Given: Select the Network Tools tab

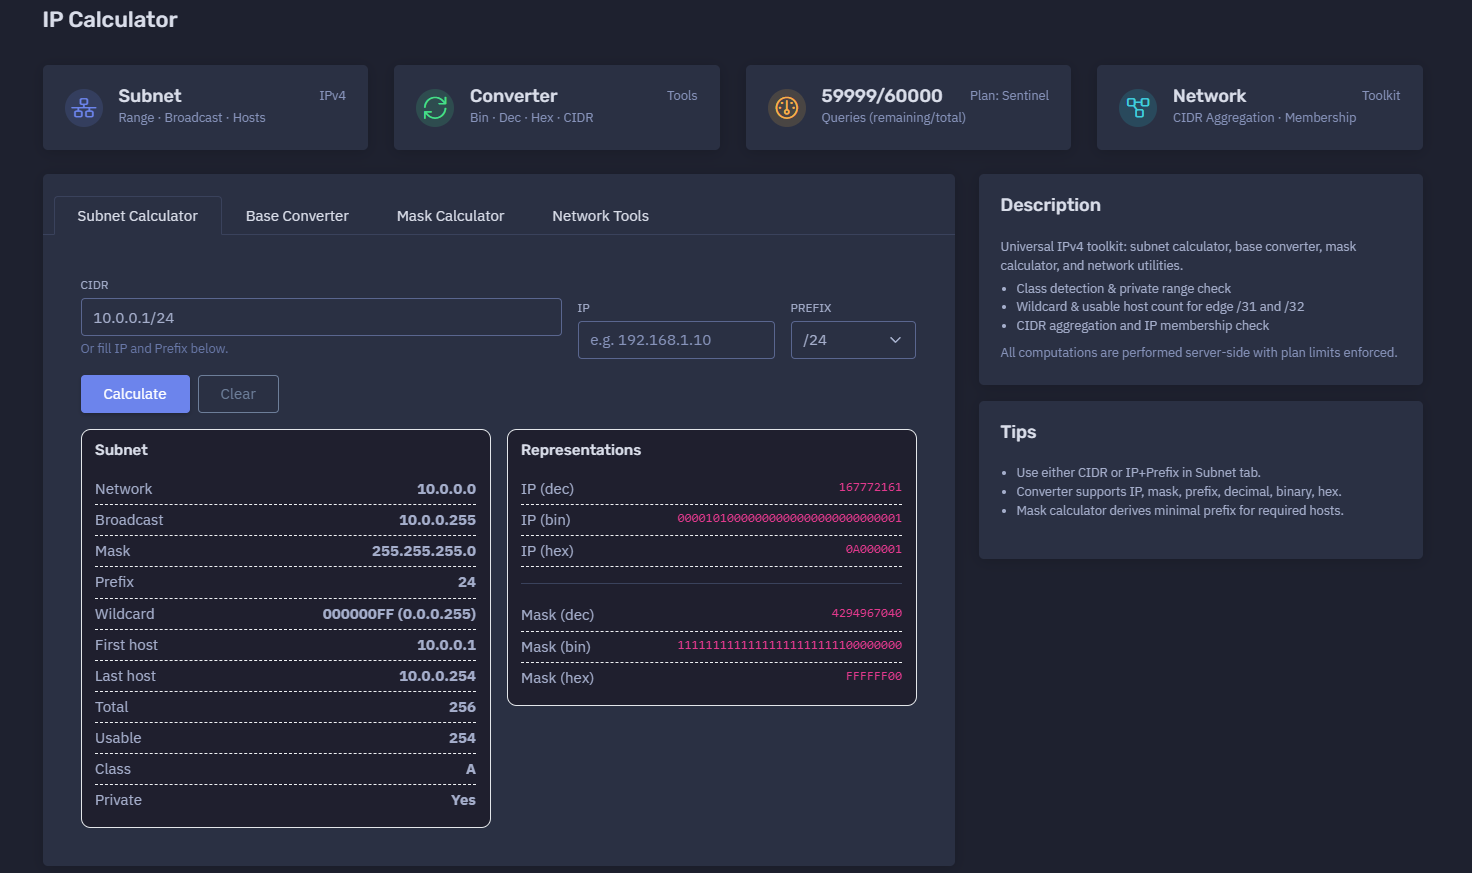Looking at the screenshot, I should click(600, 216).
